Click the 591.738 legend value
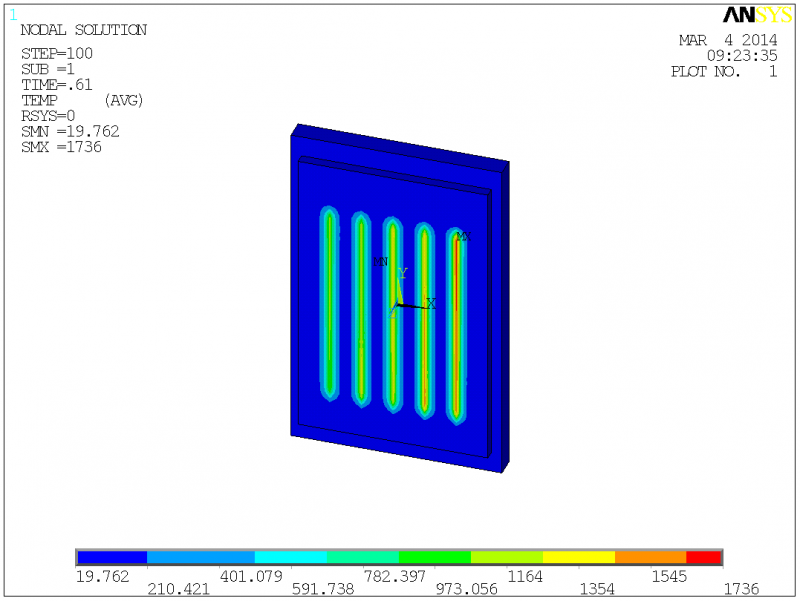Image resolution: width=800 pixels, height=601 pixels. click(x=323, y=589)
